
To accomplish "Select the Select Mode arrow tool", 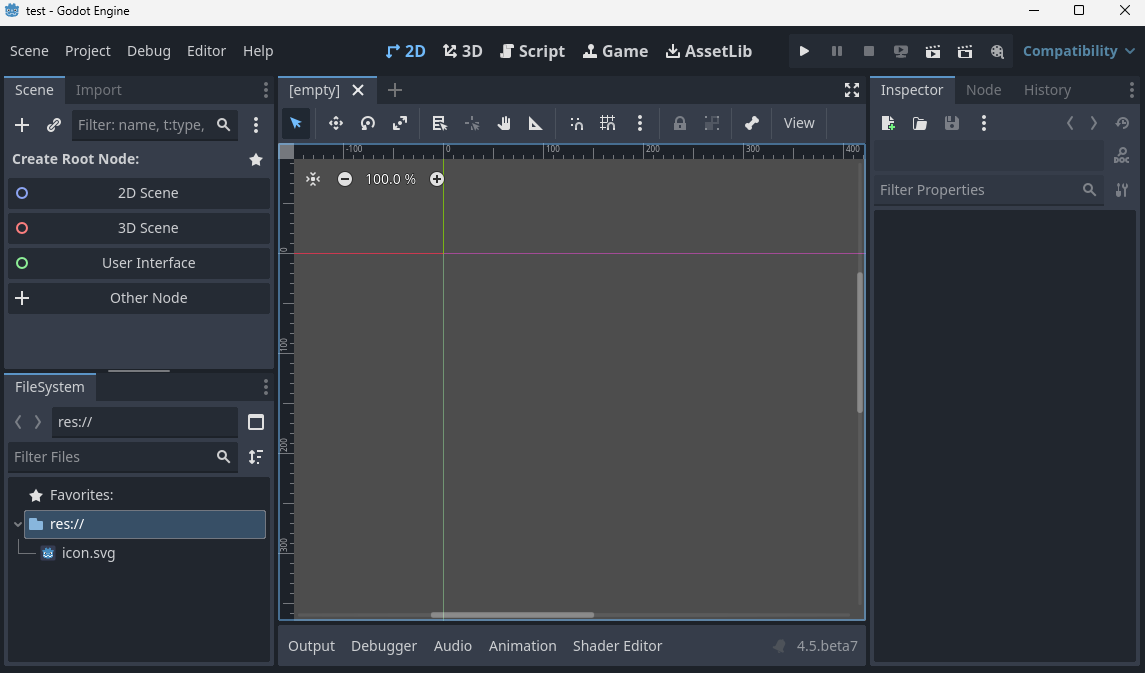I will (x=296, y=123).
